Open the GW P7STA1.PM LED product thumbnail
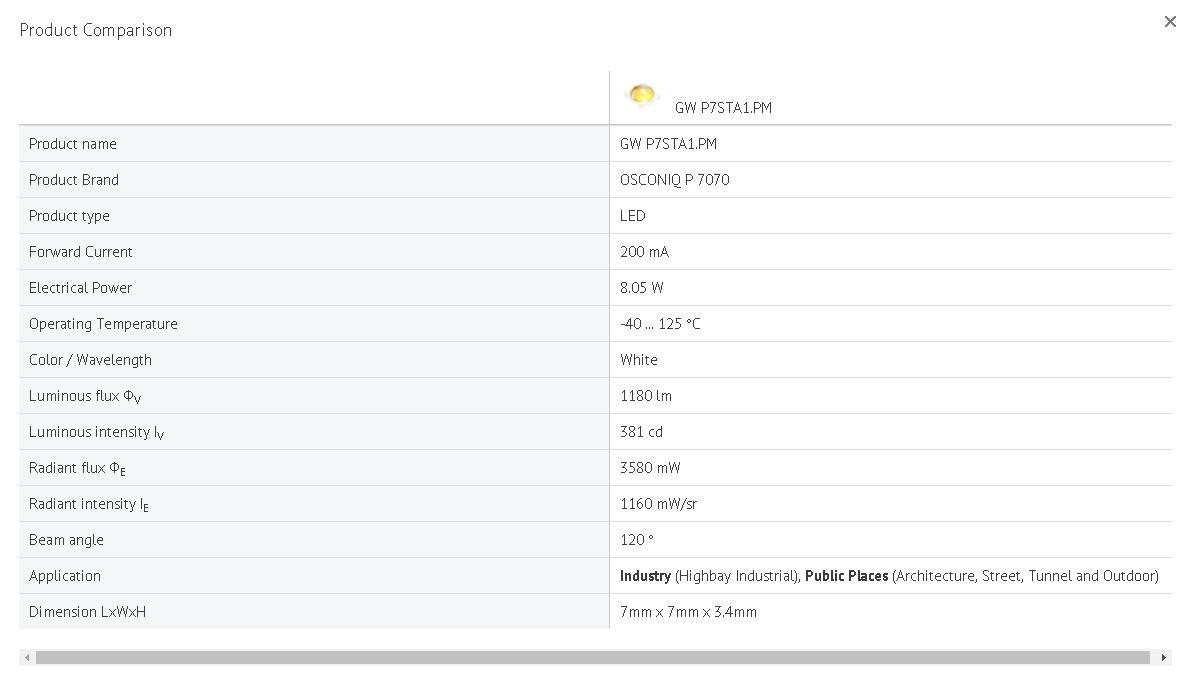 click(642, 95)
